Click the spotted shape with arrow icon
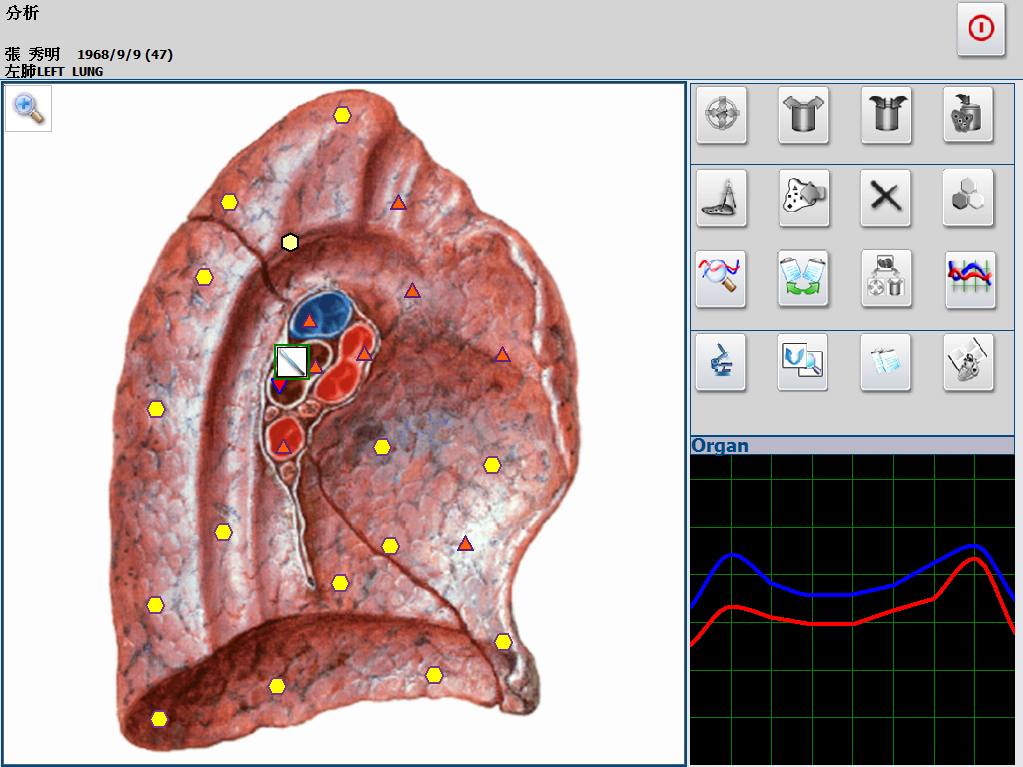Image resolution: width=1023 pixels, height=767 pixels. click(803, 197)
